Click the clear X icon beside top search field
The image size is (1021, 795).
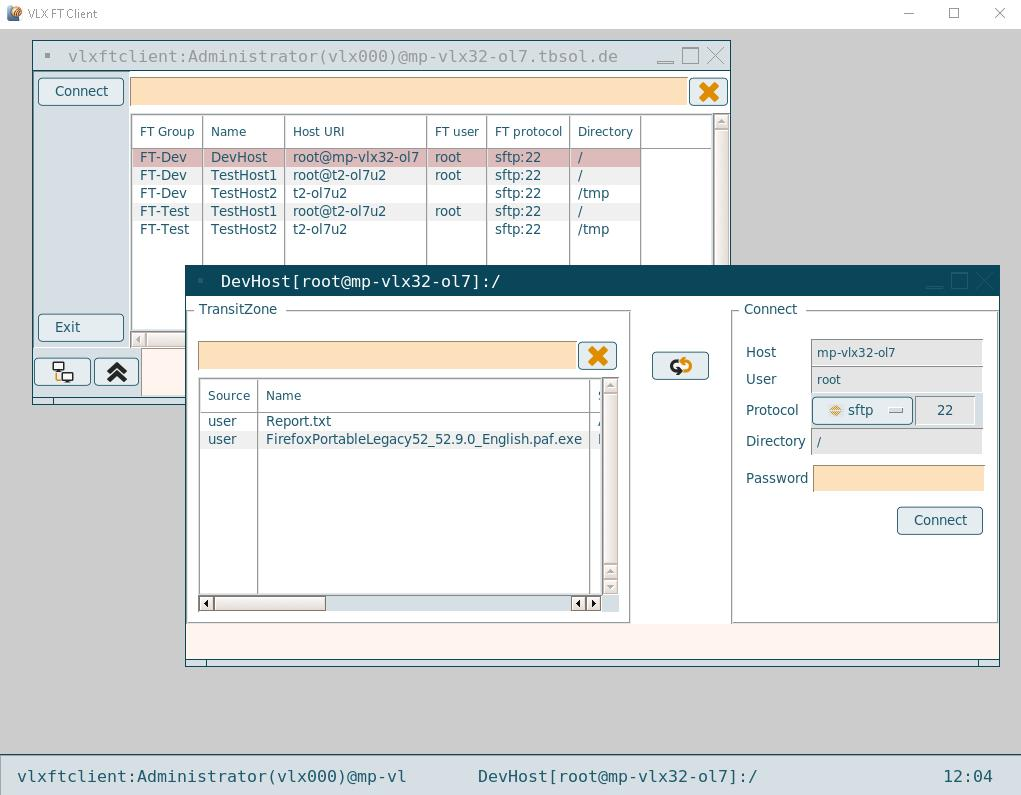(x=708, y=92)
